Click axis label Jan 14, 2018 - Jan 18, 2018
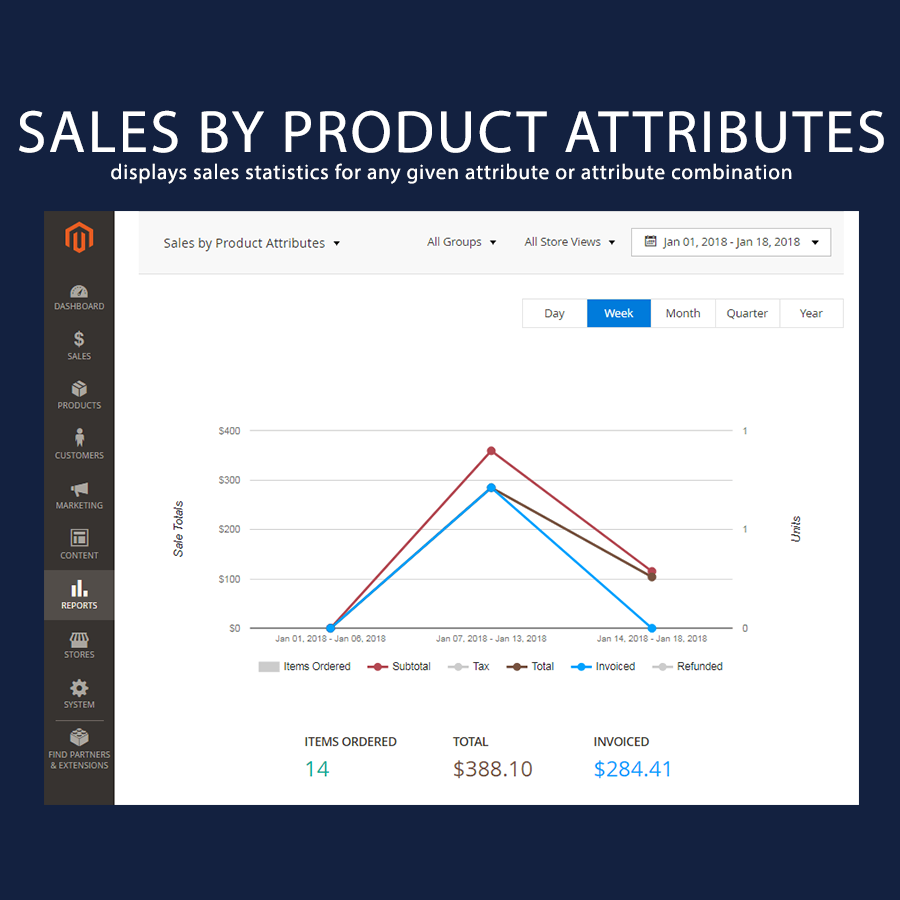900x900 pixels. (652, 639)
